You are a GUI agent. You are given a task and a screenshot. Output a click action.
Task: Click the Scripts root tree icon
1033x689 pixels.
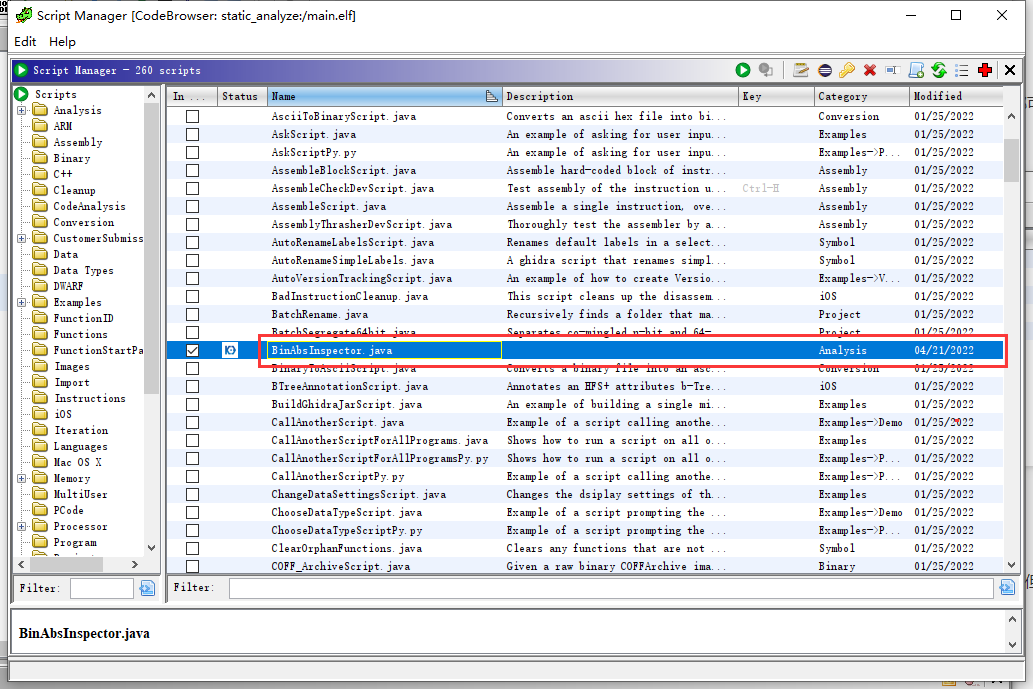click(x=21, y=94)
